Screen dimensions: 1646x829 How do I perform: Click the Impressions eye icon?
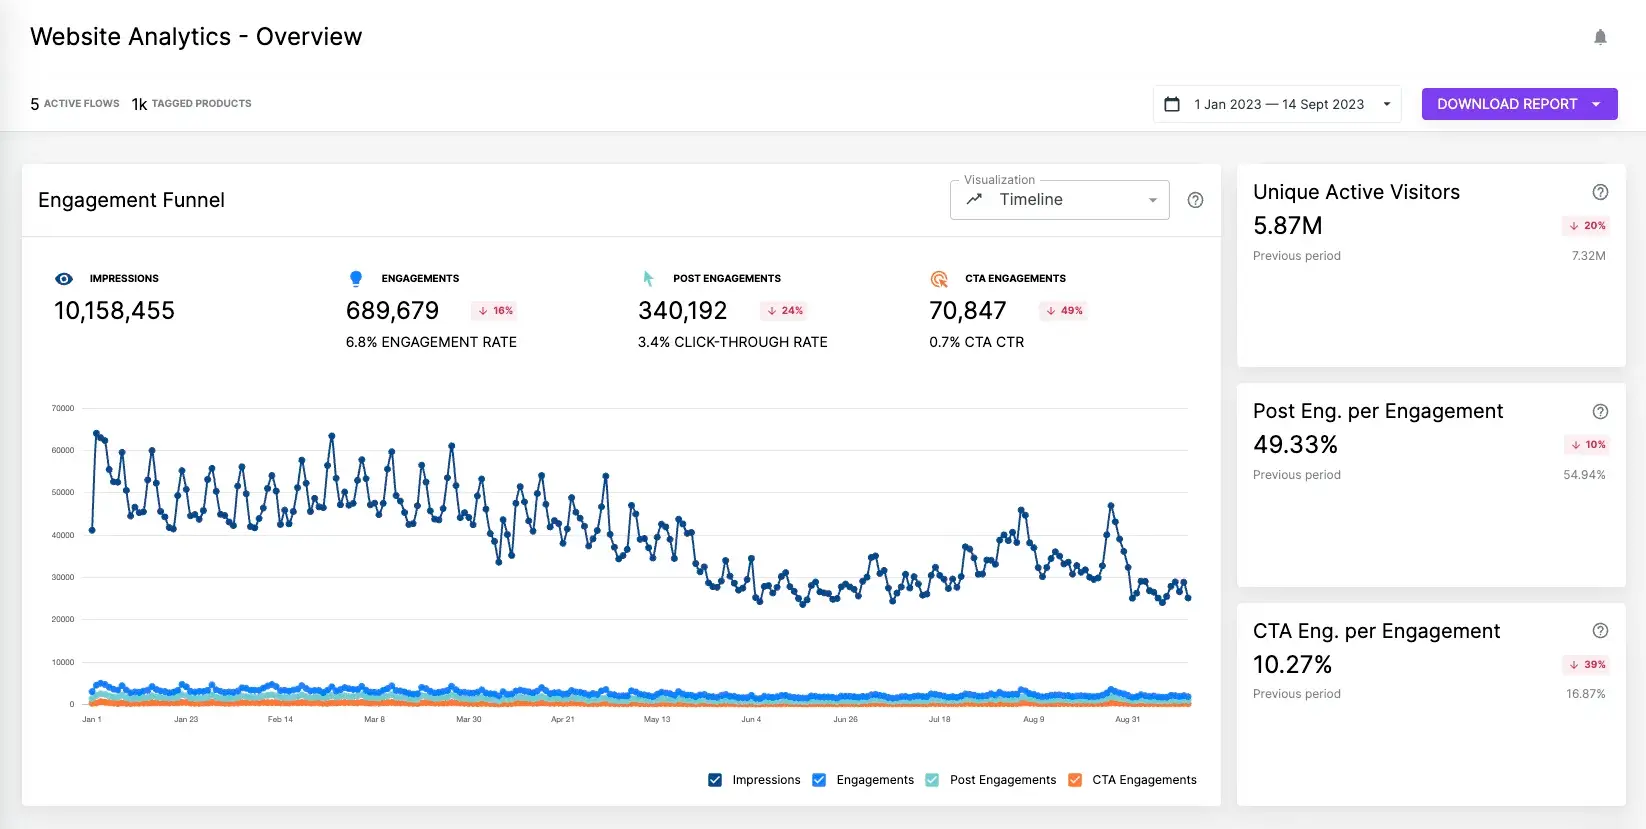[64, 279]
